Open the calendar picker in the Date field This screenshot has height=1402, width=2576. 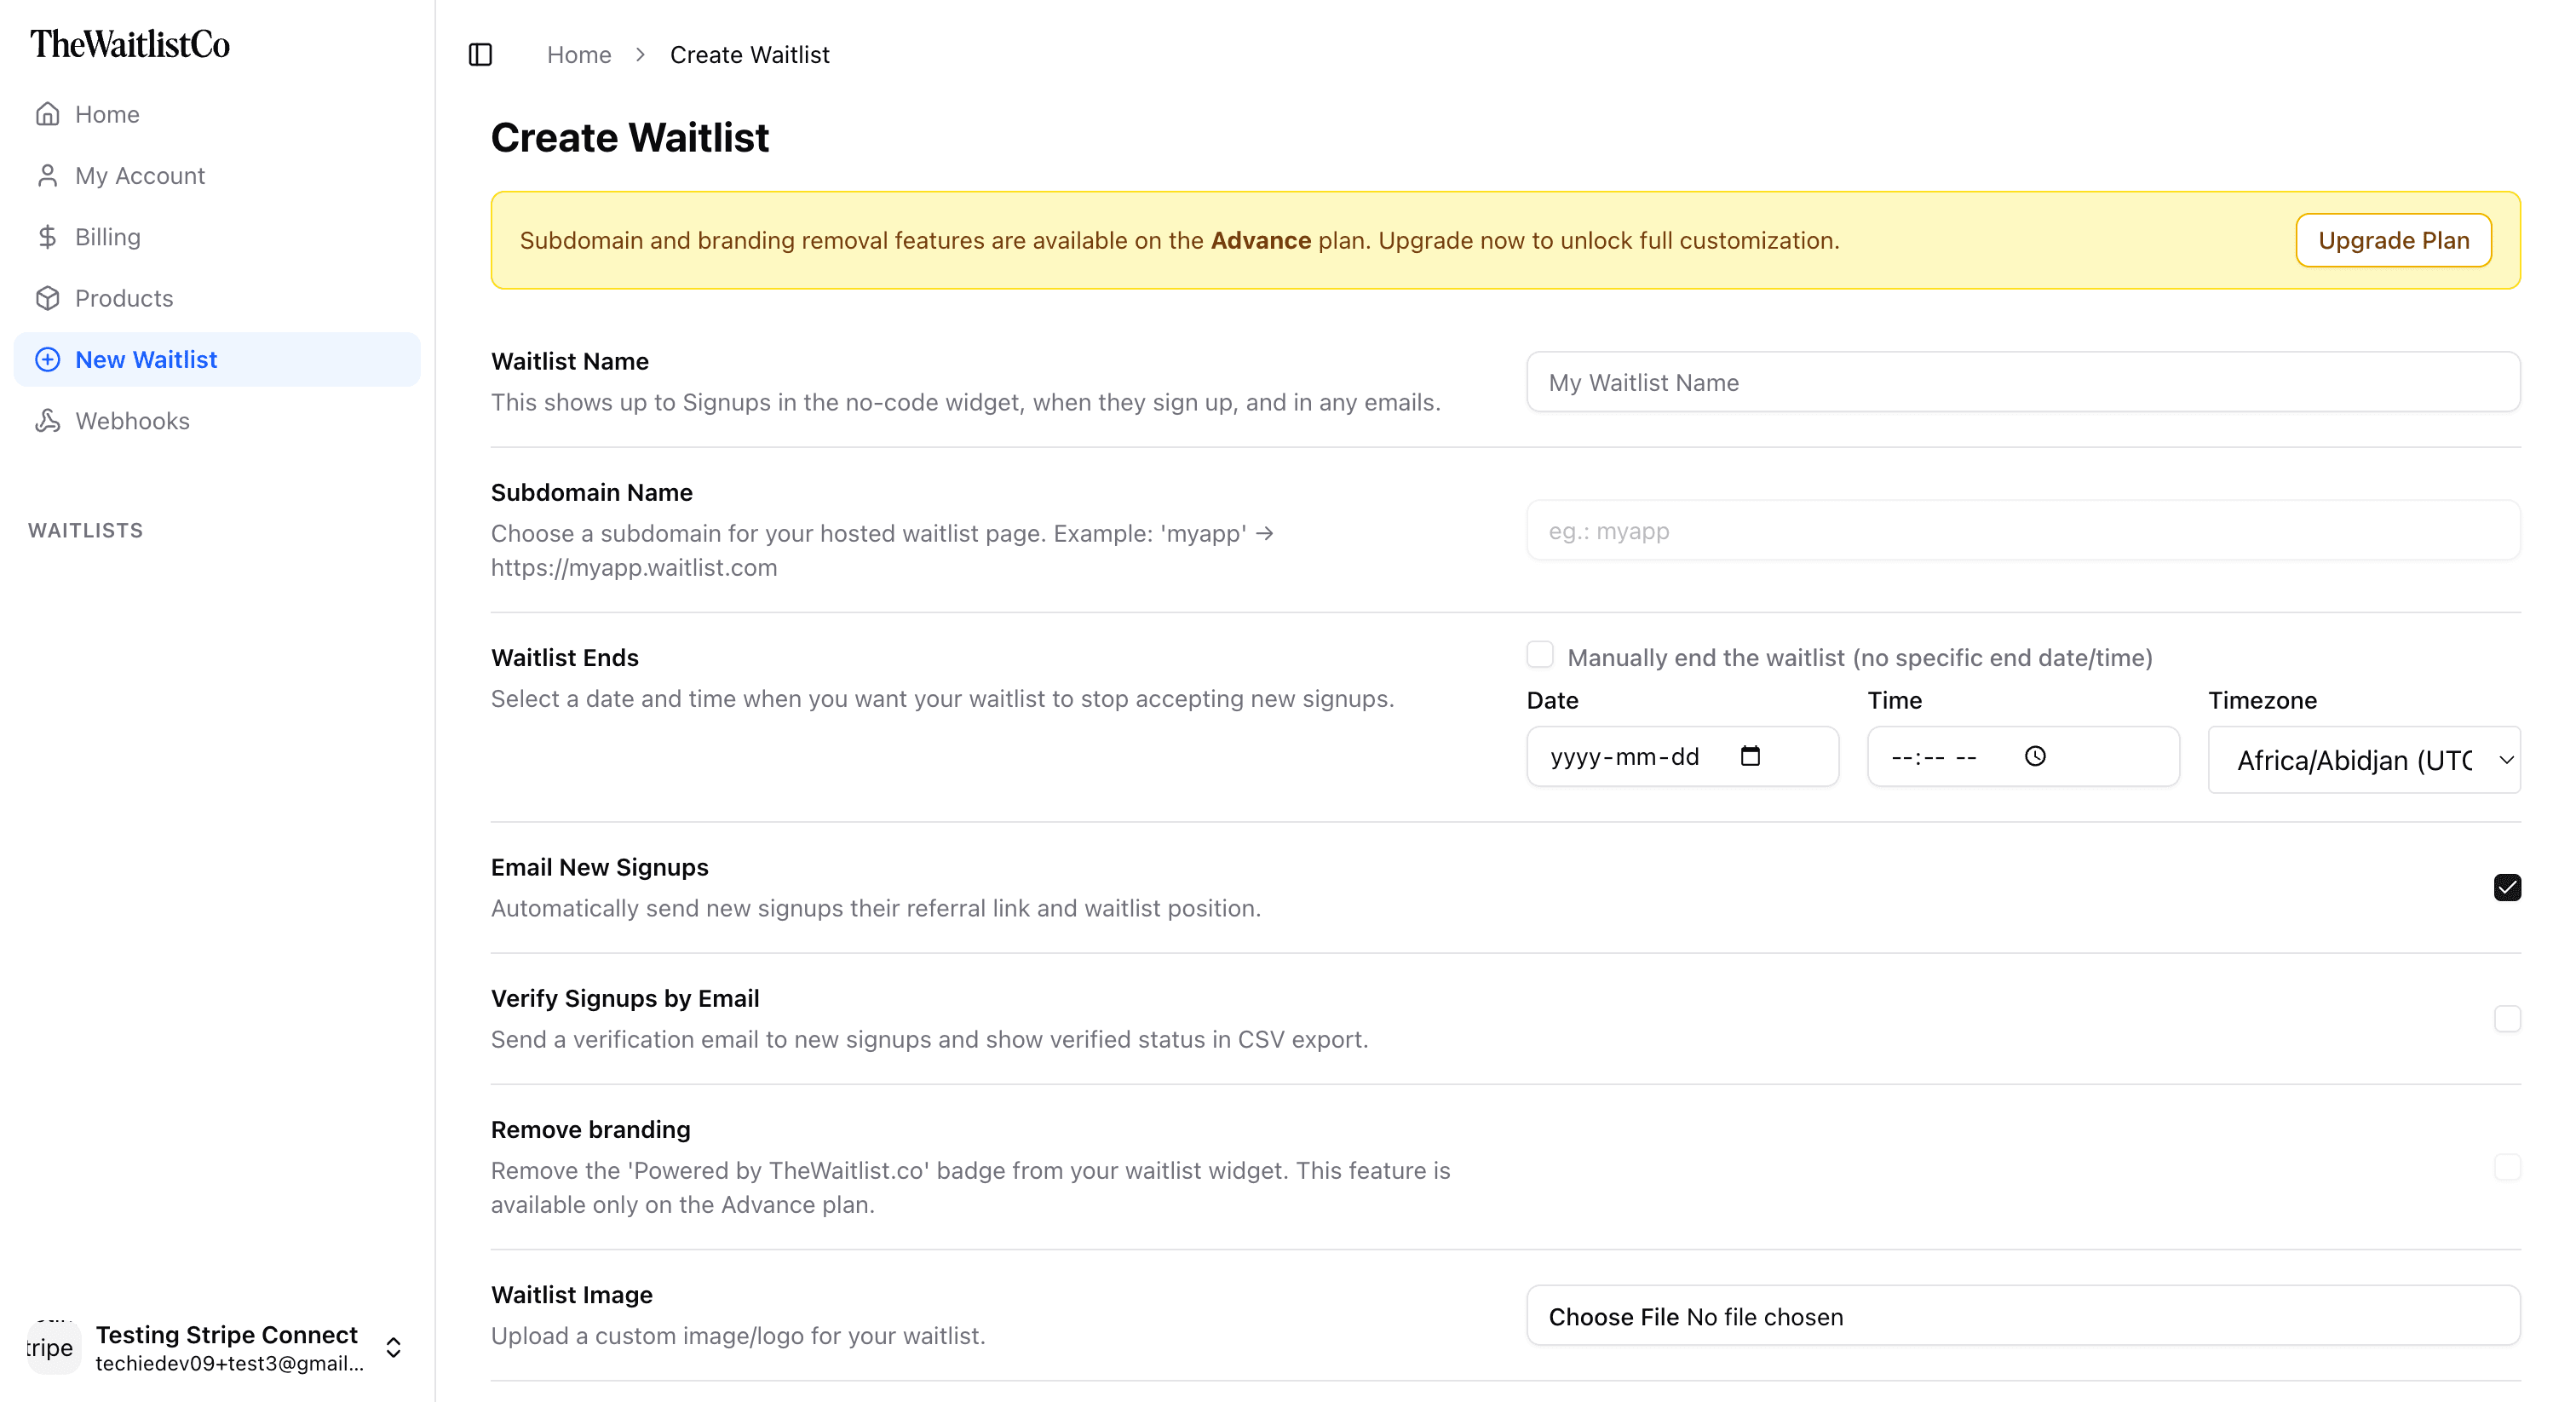[1751, 757]
